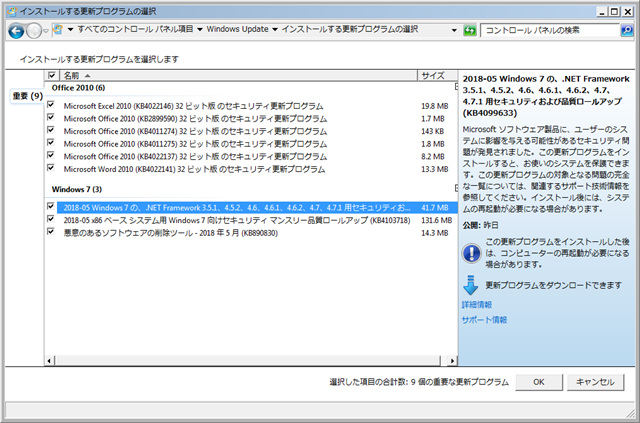The image size is (640, 423).
Task: Open recent pages dropdown beside Forward arrow
Action: pyautogui.click(x=46, y=31)
